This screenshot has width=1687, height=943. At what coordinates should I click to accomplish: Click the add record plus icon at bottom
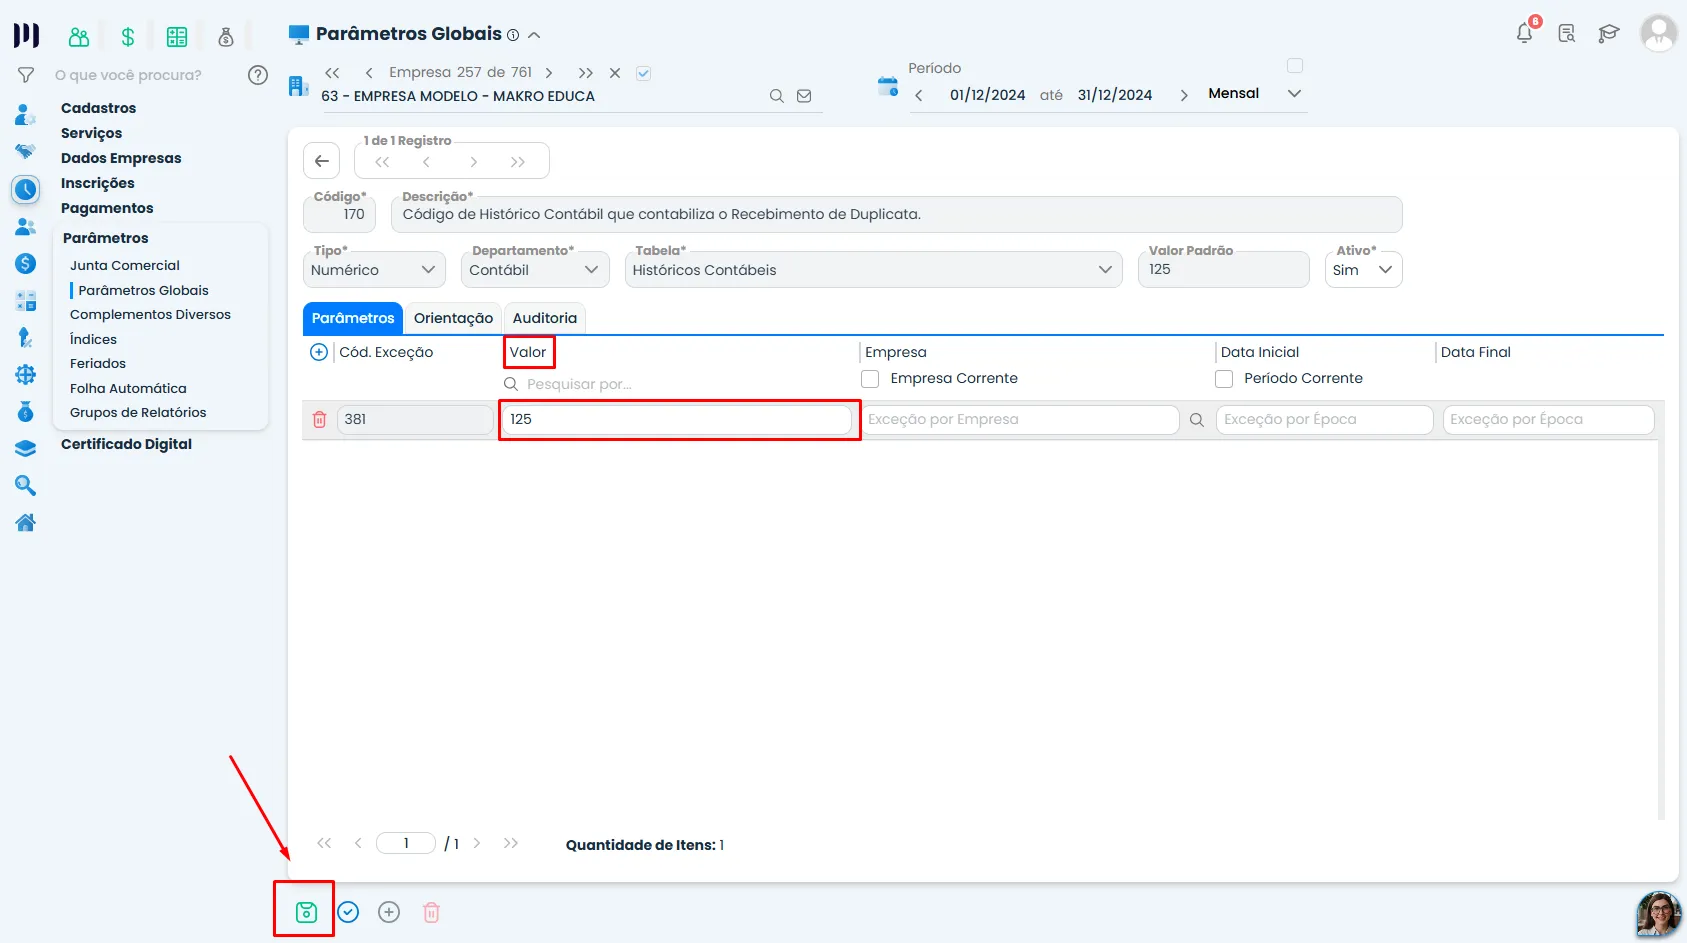[389, 912]
